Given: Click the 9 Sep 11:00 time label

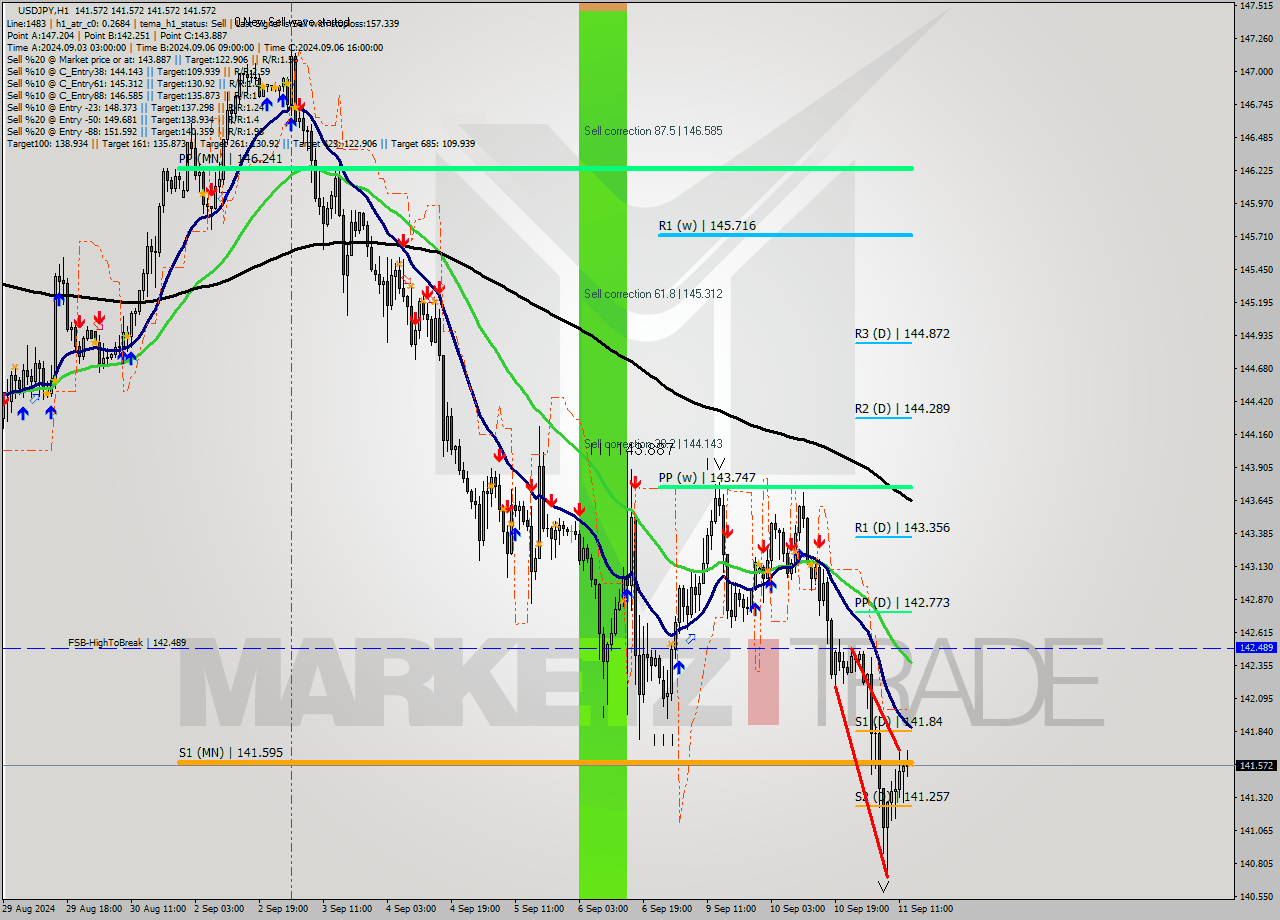Looking at the screenshot, I should click(733, 909).
